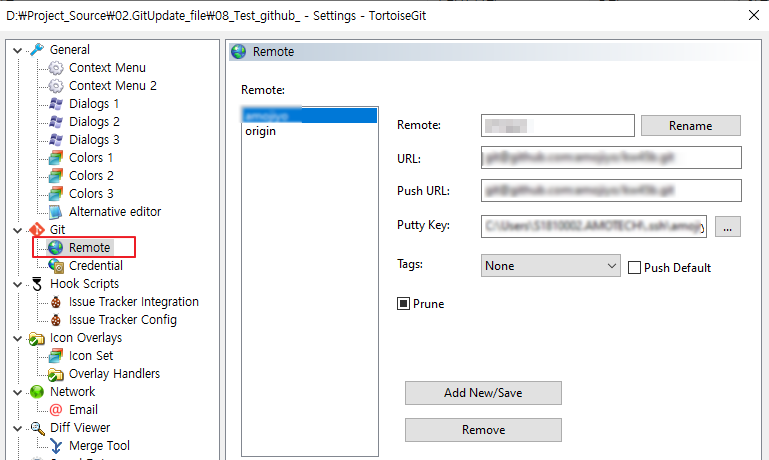Click the Icon Set icon

click(x=56, y=356)
